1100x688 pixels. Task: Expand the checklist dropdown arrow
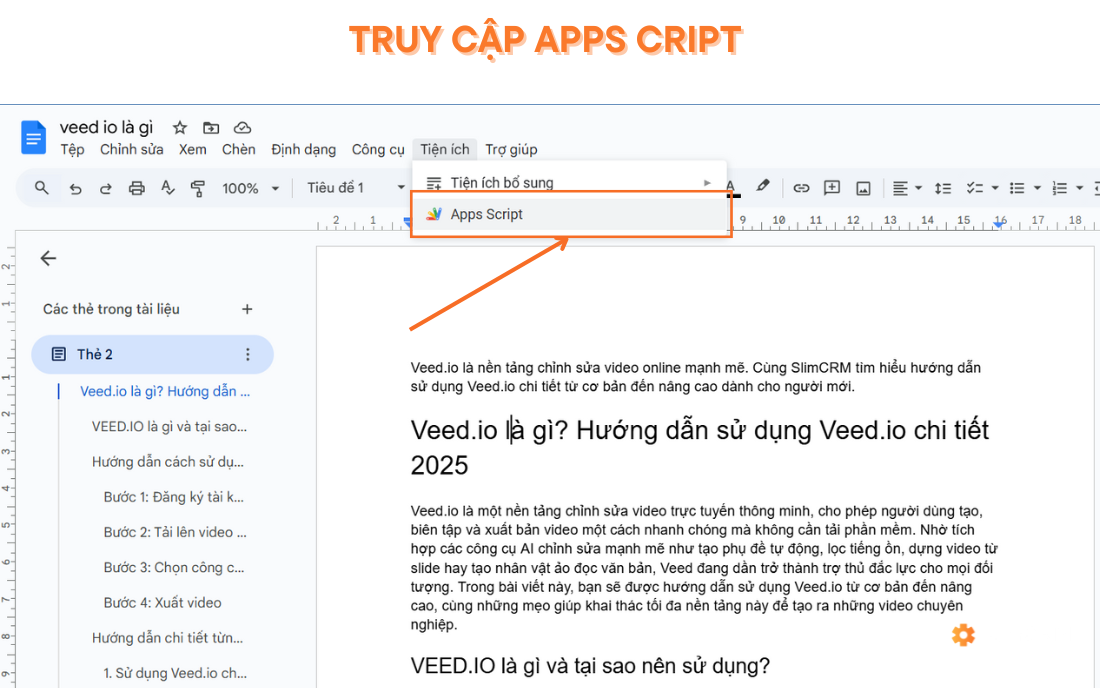coord(995,188)
